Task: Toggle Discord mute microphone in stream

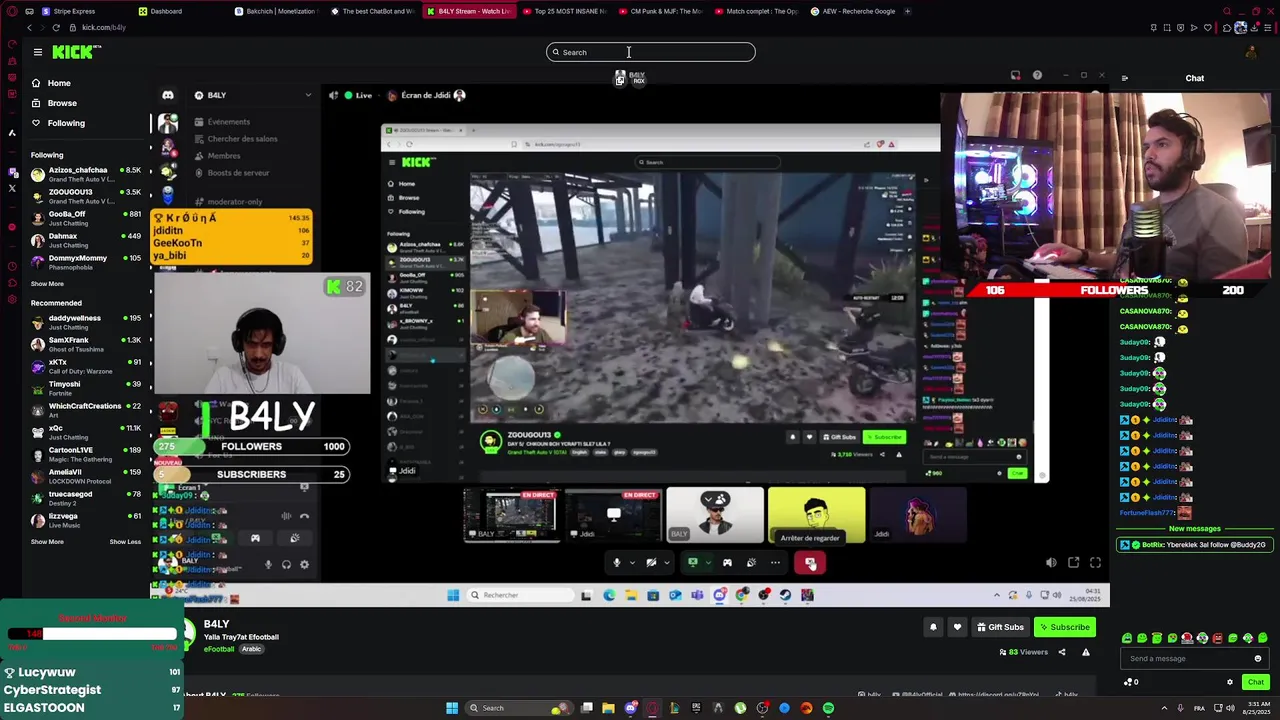Action: pos(616,562)
